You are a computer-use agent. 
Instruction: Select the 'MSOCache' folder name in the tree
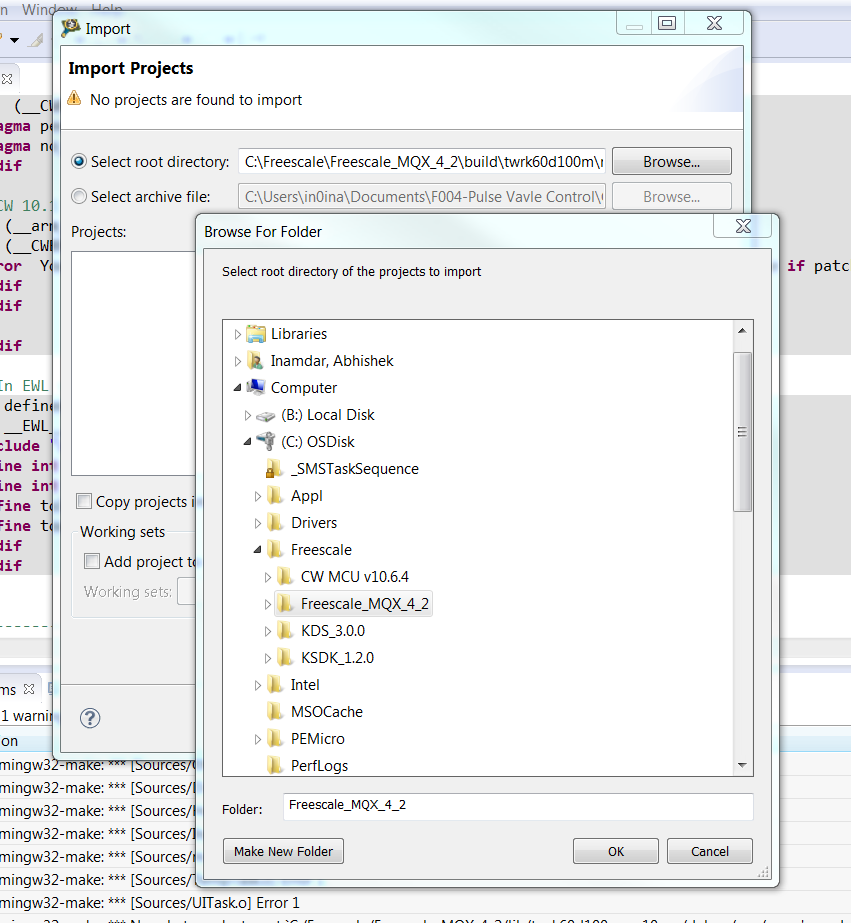[x=327, y=712]
